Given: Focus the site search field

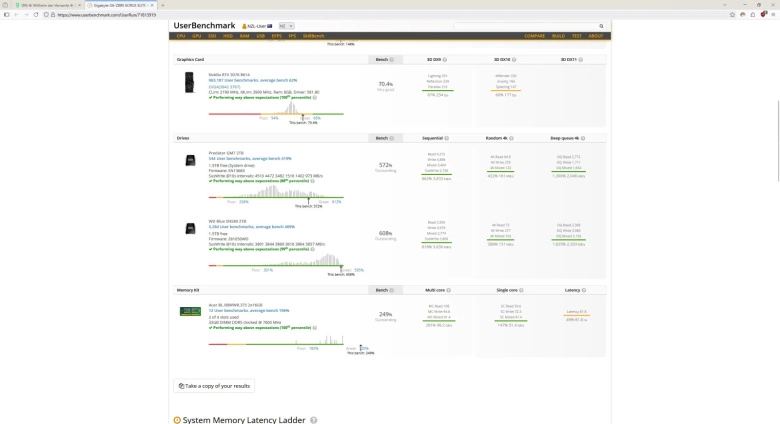Looking at the screenshot, I should coord(525,26).
